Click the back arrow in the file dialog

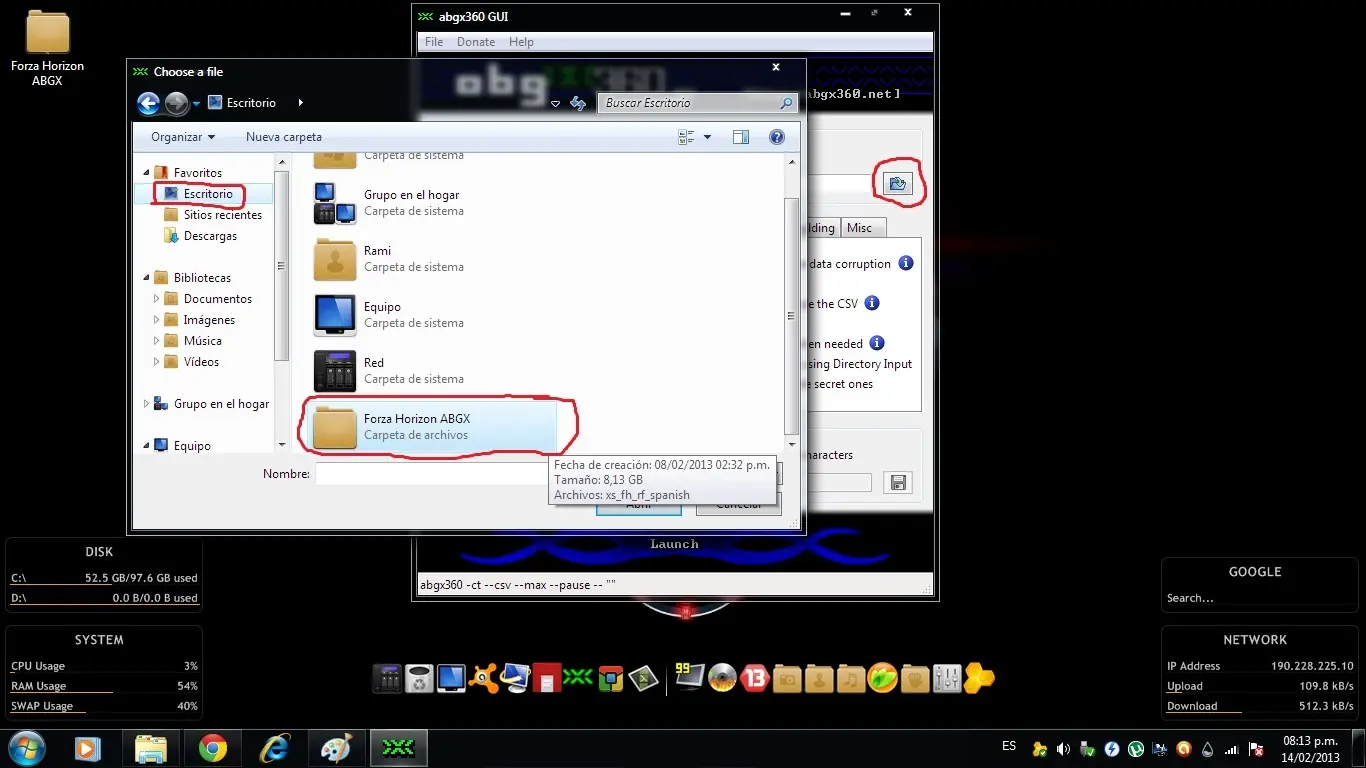pyautogui.click(x=149, y=103)
